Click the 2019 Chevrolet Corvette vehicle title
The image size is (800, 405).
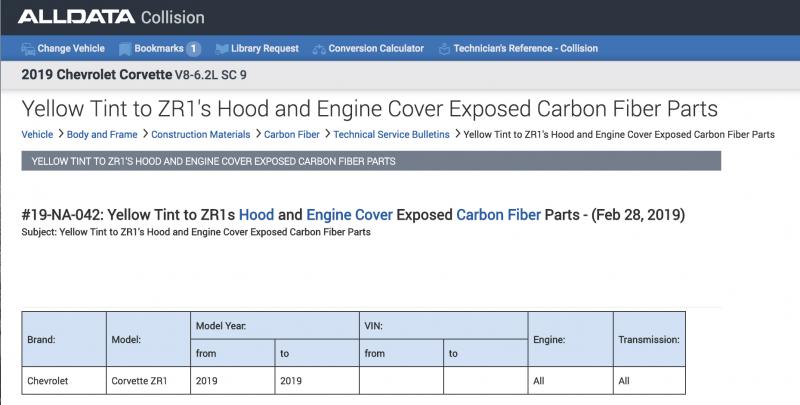(x=134, y=75)
